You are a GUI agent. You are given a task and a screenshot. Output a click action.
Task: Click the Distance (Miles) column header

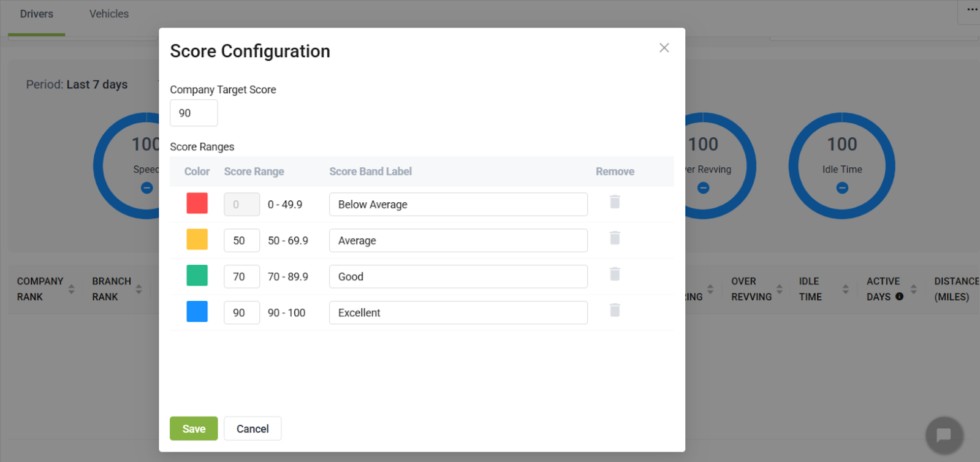[x=956, y=289]
